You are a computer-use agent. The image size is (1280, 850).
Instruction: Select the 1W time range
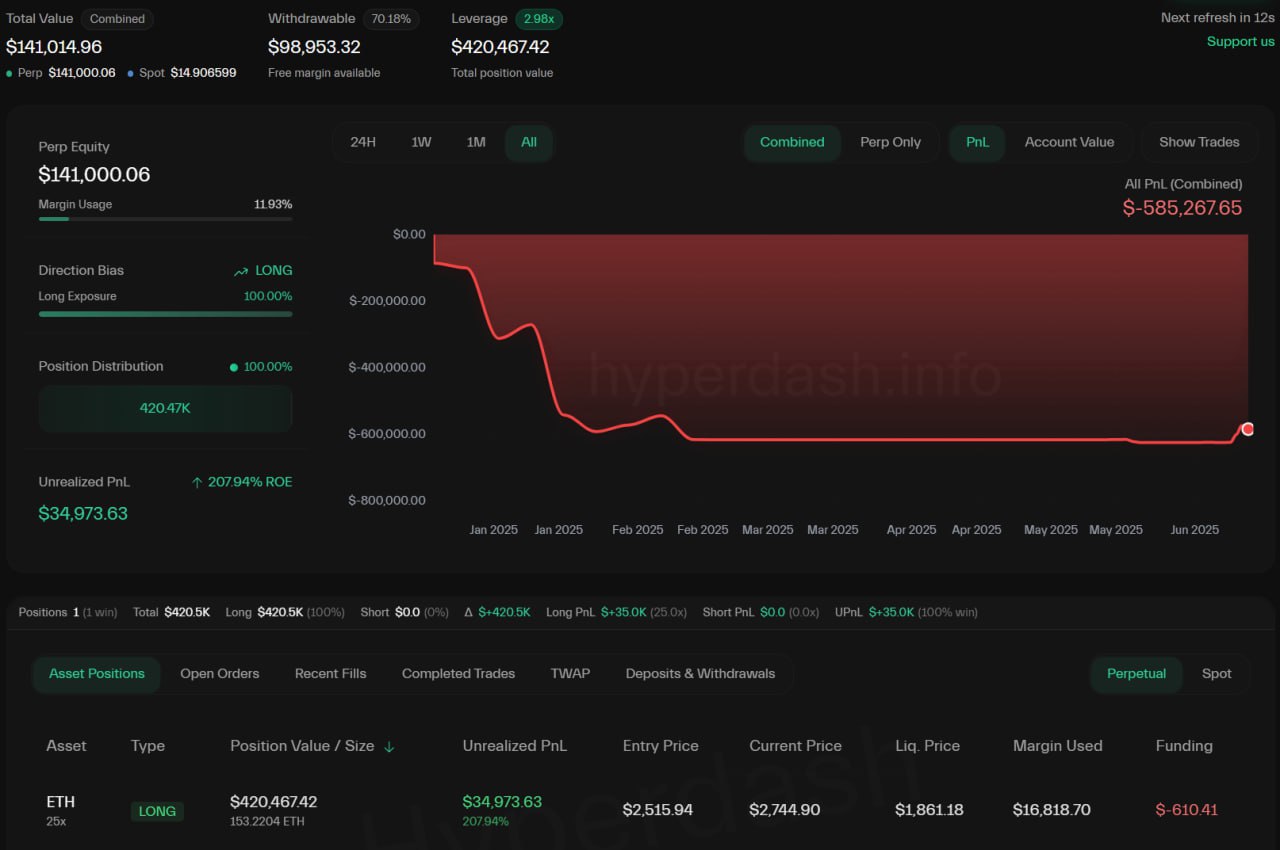[421, 142]
